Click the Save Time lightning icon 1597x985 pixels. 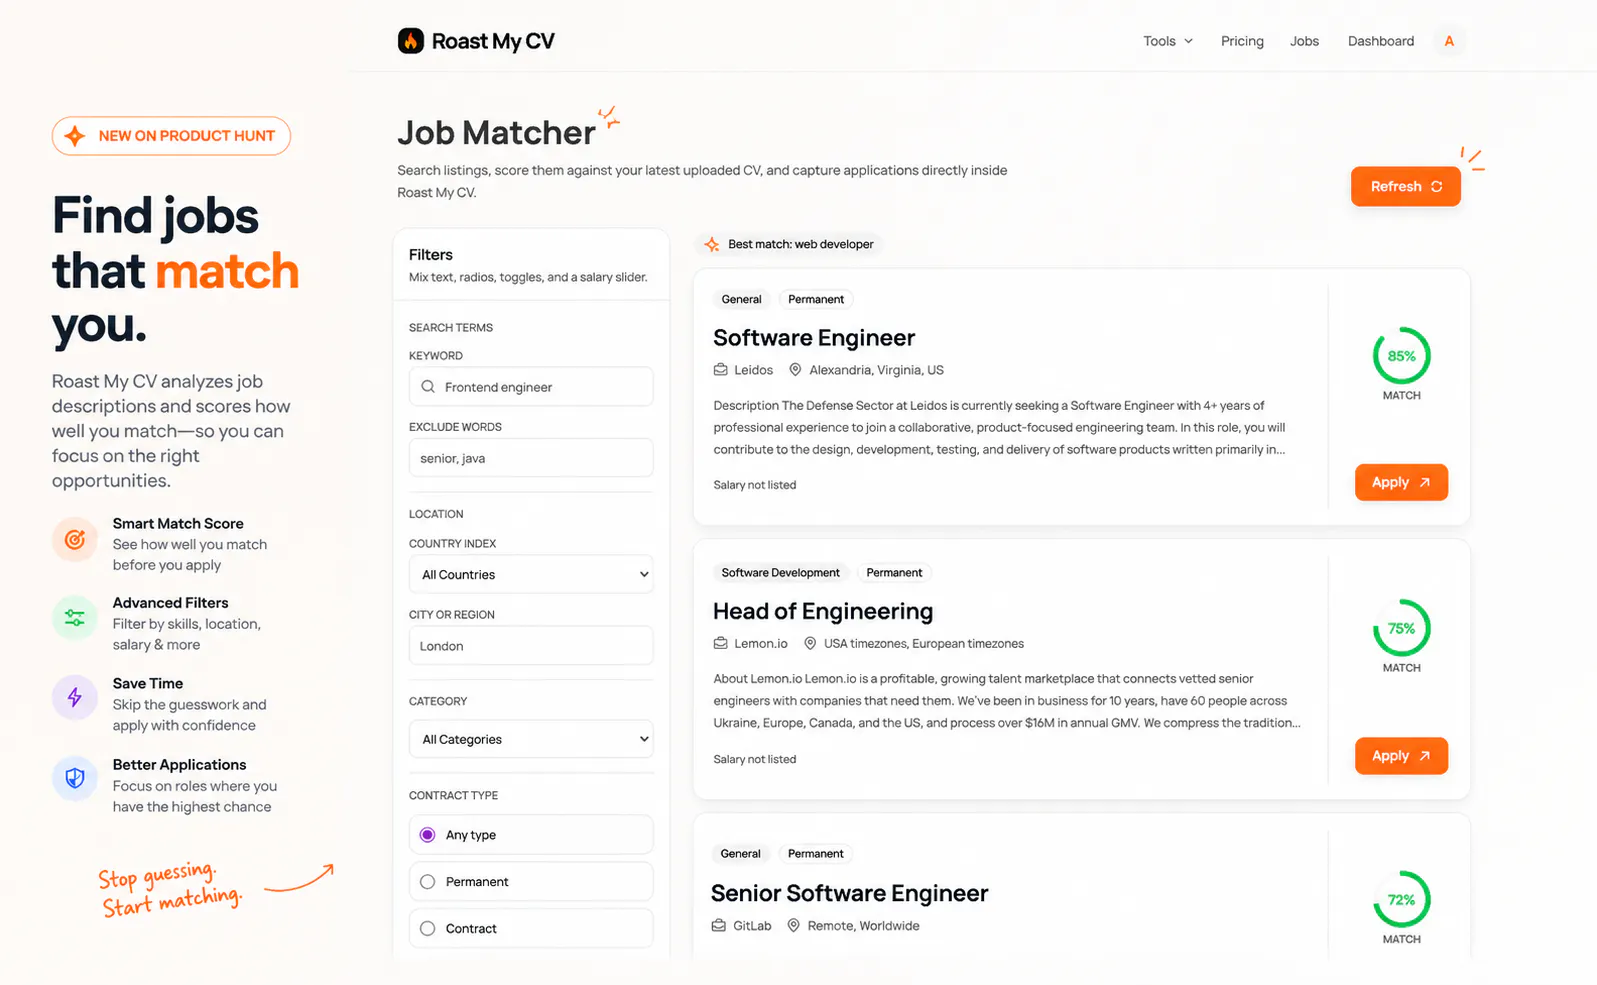click(x=75, y=697)
